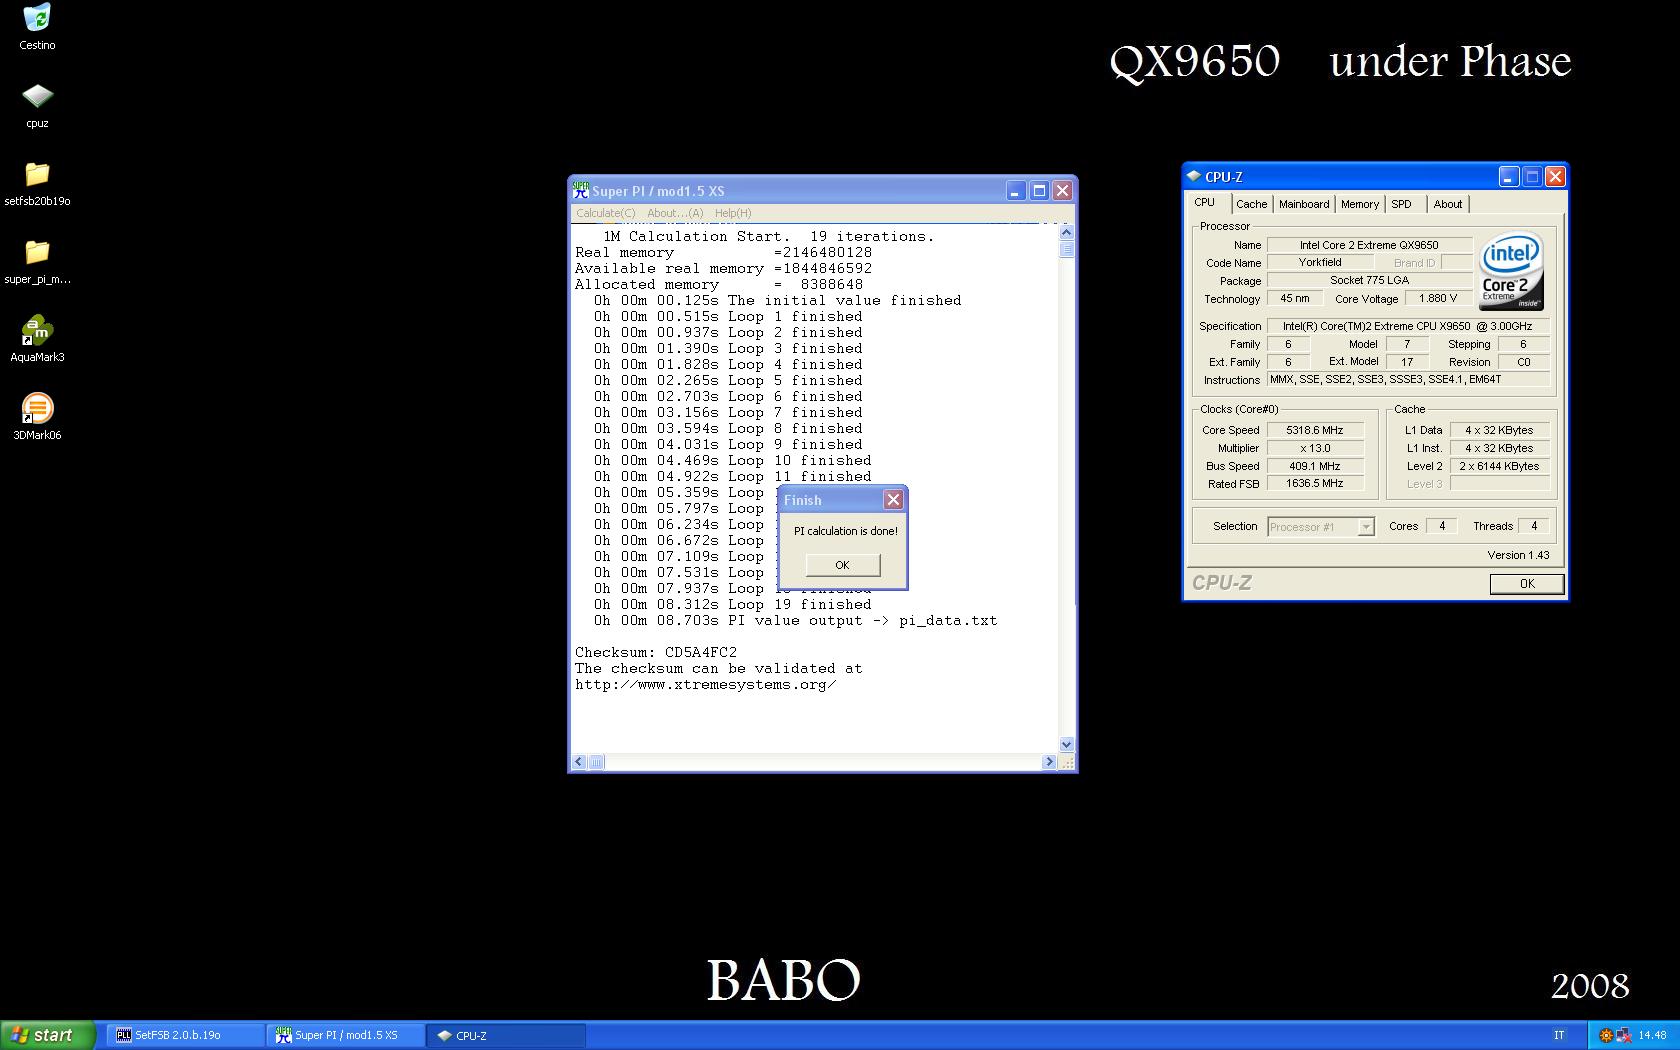Image resolution: width=1680 pixels, height=1050 pixels.
Task: Click the Threads value 4 in CPU-Z
Action: click(1534, 526)
